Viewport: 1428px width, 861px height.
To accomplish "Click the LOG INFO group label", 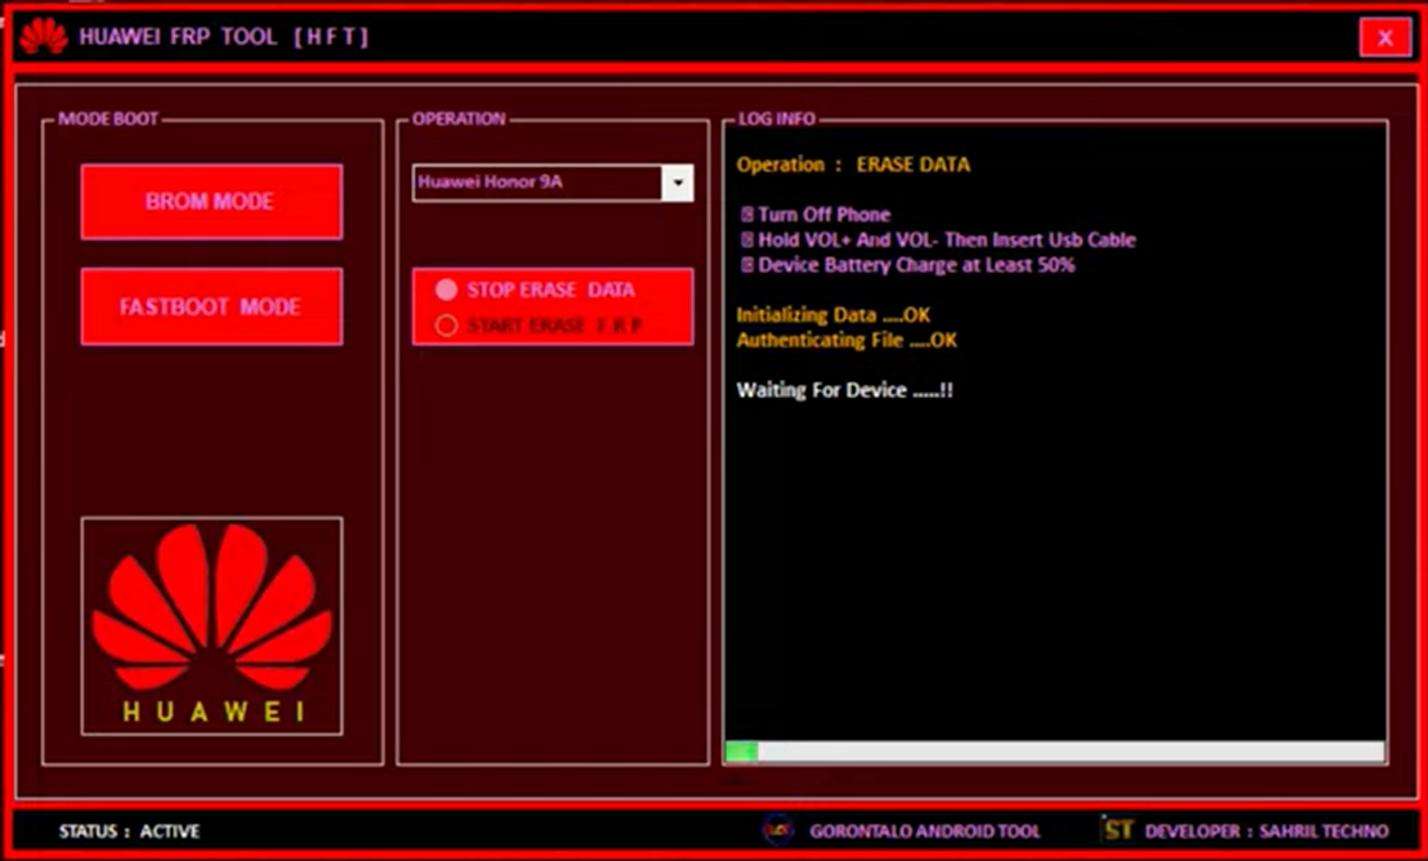I will [777, 119].
